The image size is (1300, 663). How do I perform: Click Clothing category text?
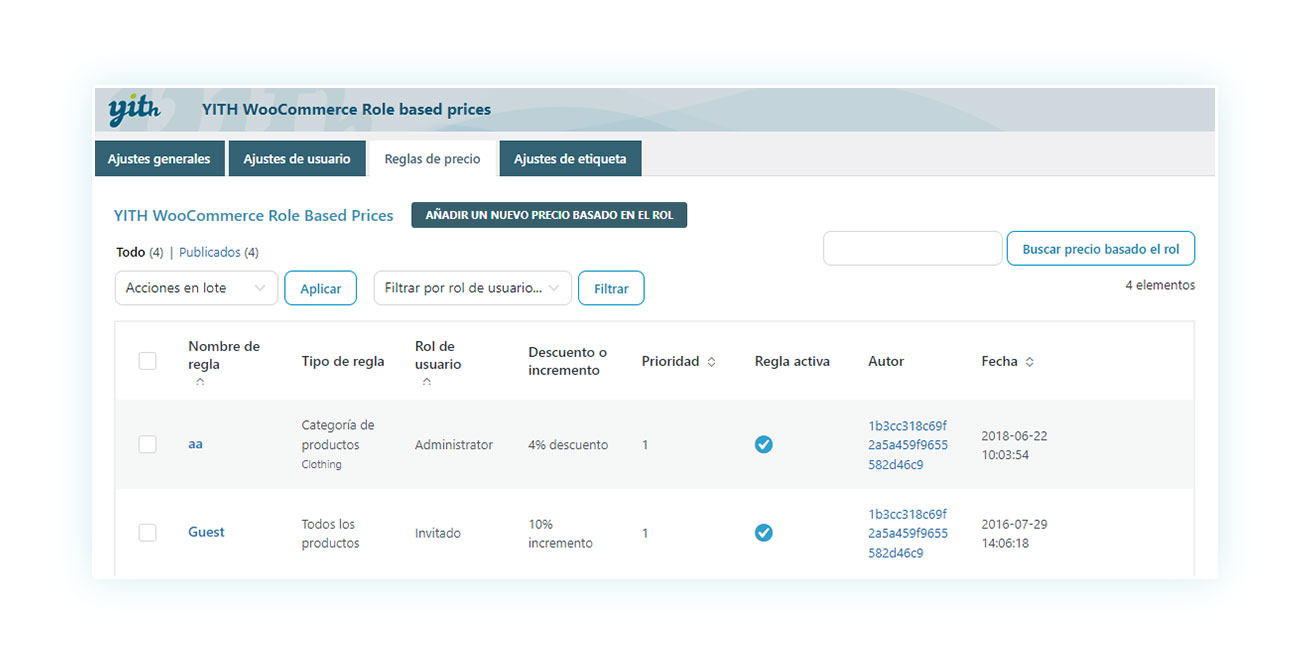[x=321, y=464]
